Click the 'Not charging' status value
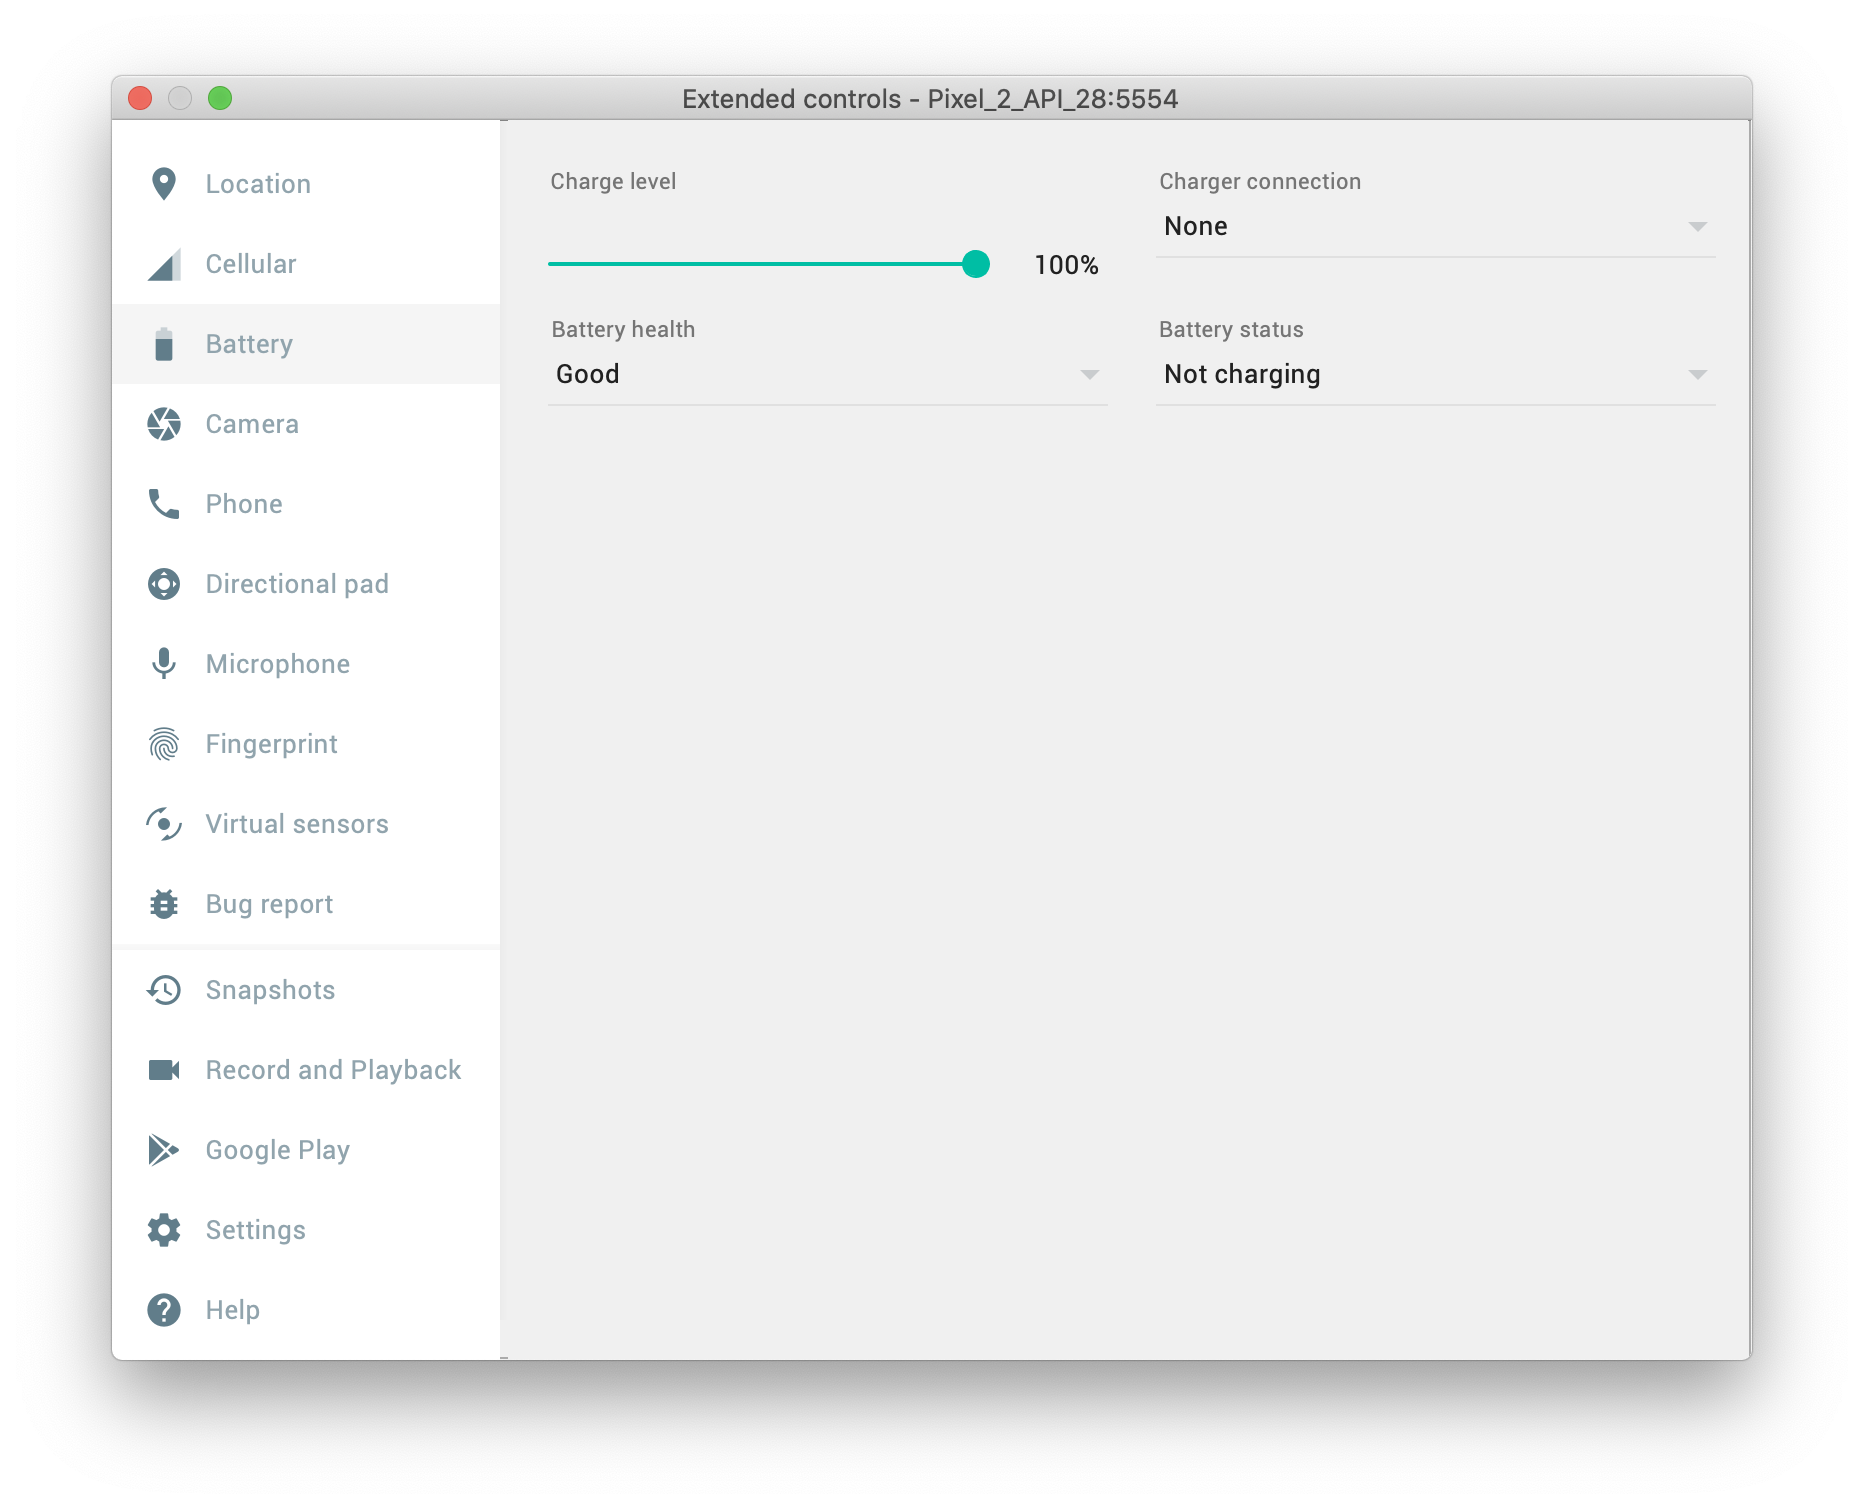Screen dimensions: 1864x1508 tap(1242, 374)
